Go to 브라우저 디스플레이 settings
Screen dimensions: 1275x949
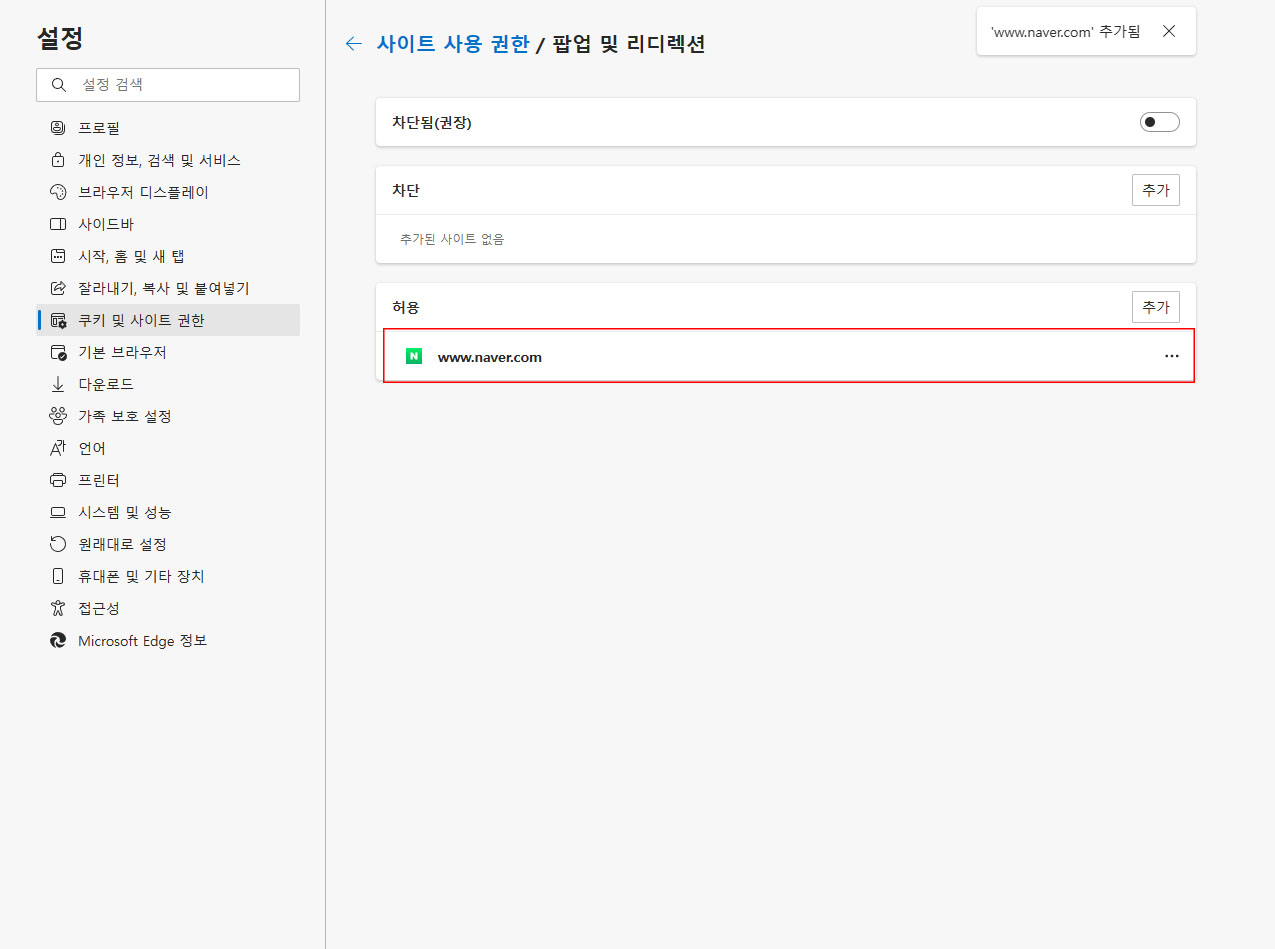[168, 192]
